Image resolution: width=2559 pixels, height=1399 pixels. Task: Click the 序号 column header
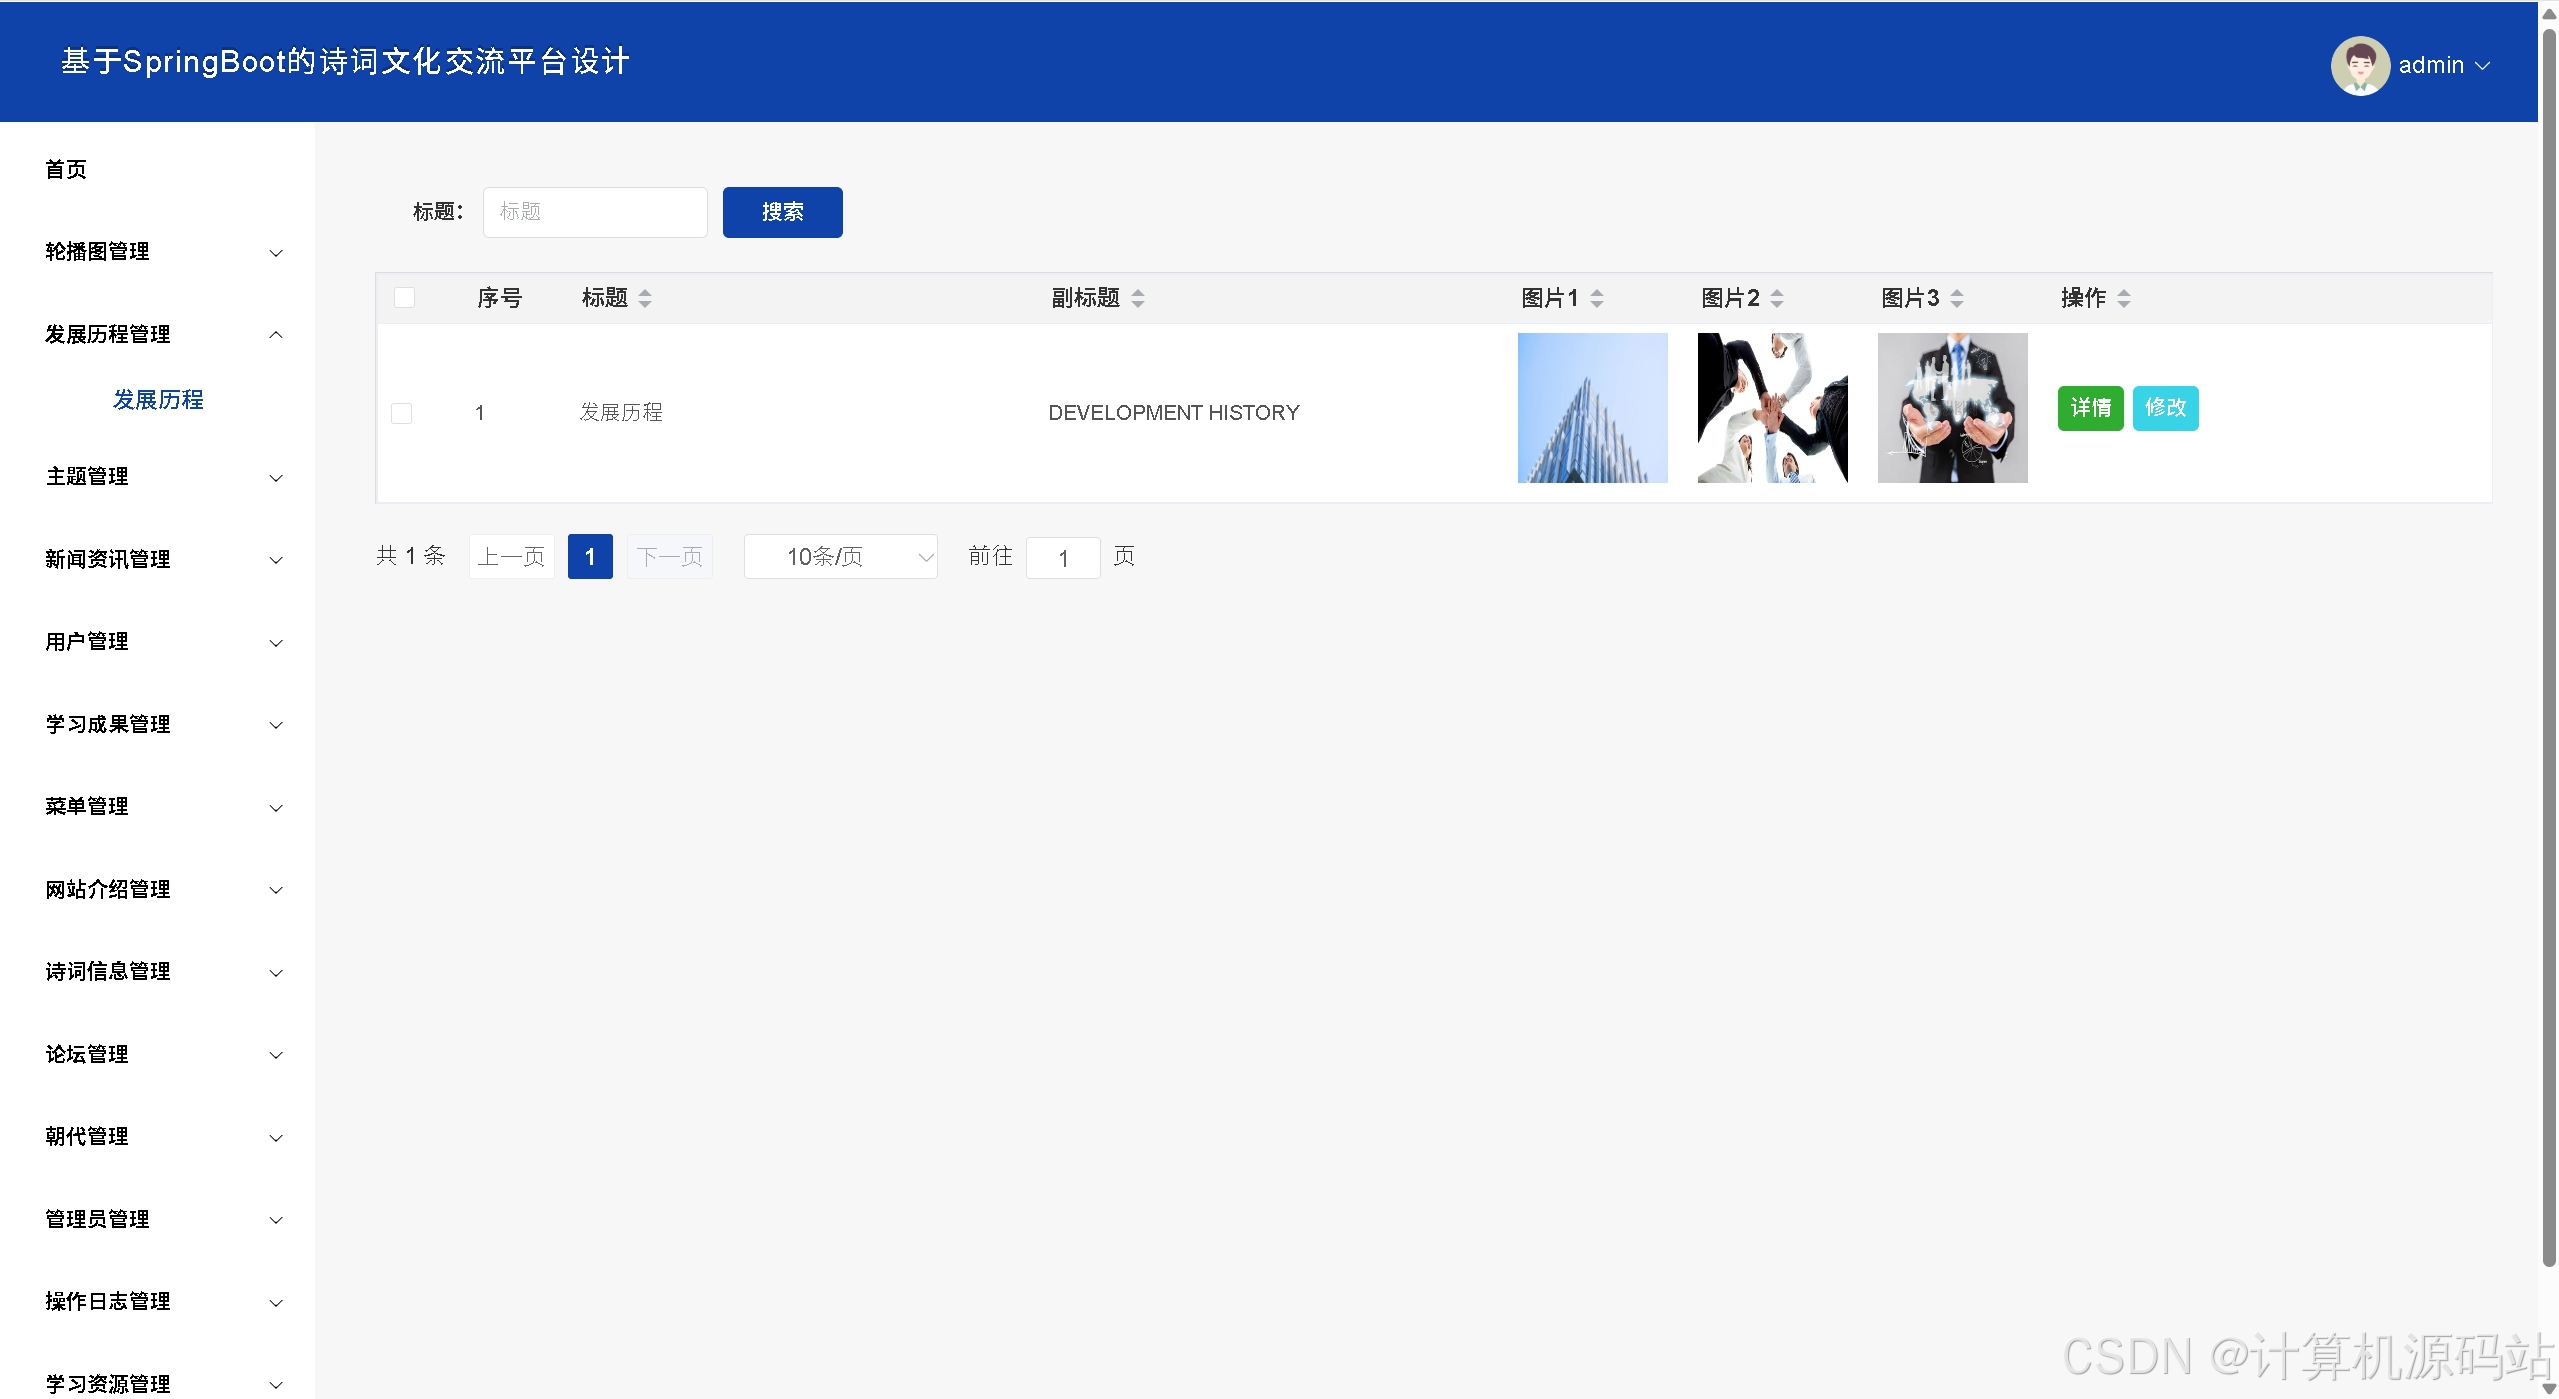(499, 298)
